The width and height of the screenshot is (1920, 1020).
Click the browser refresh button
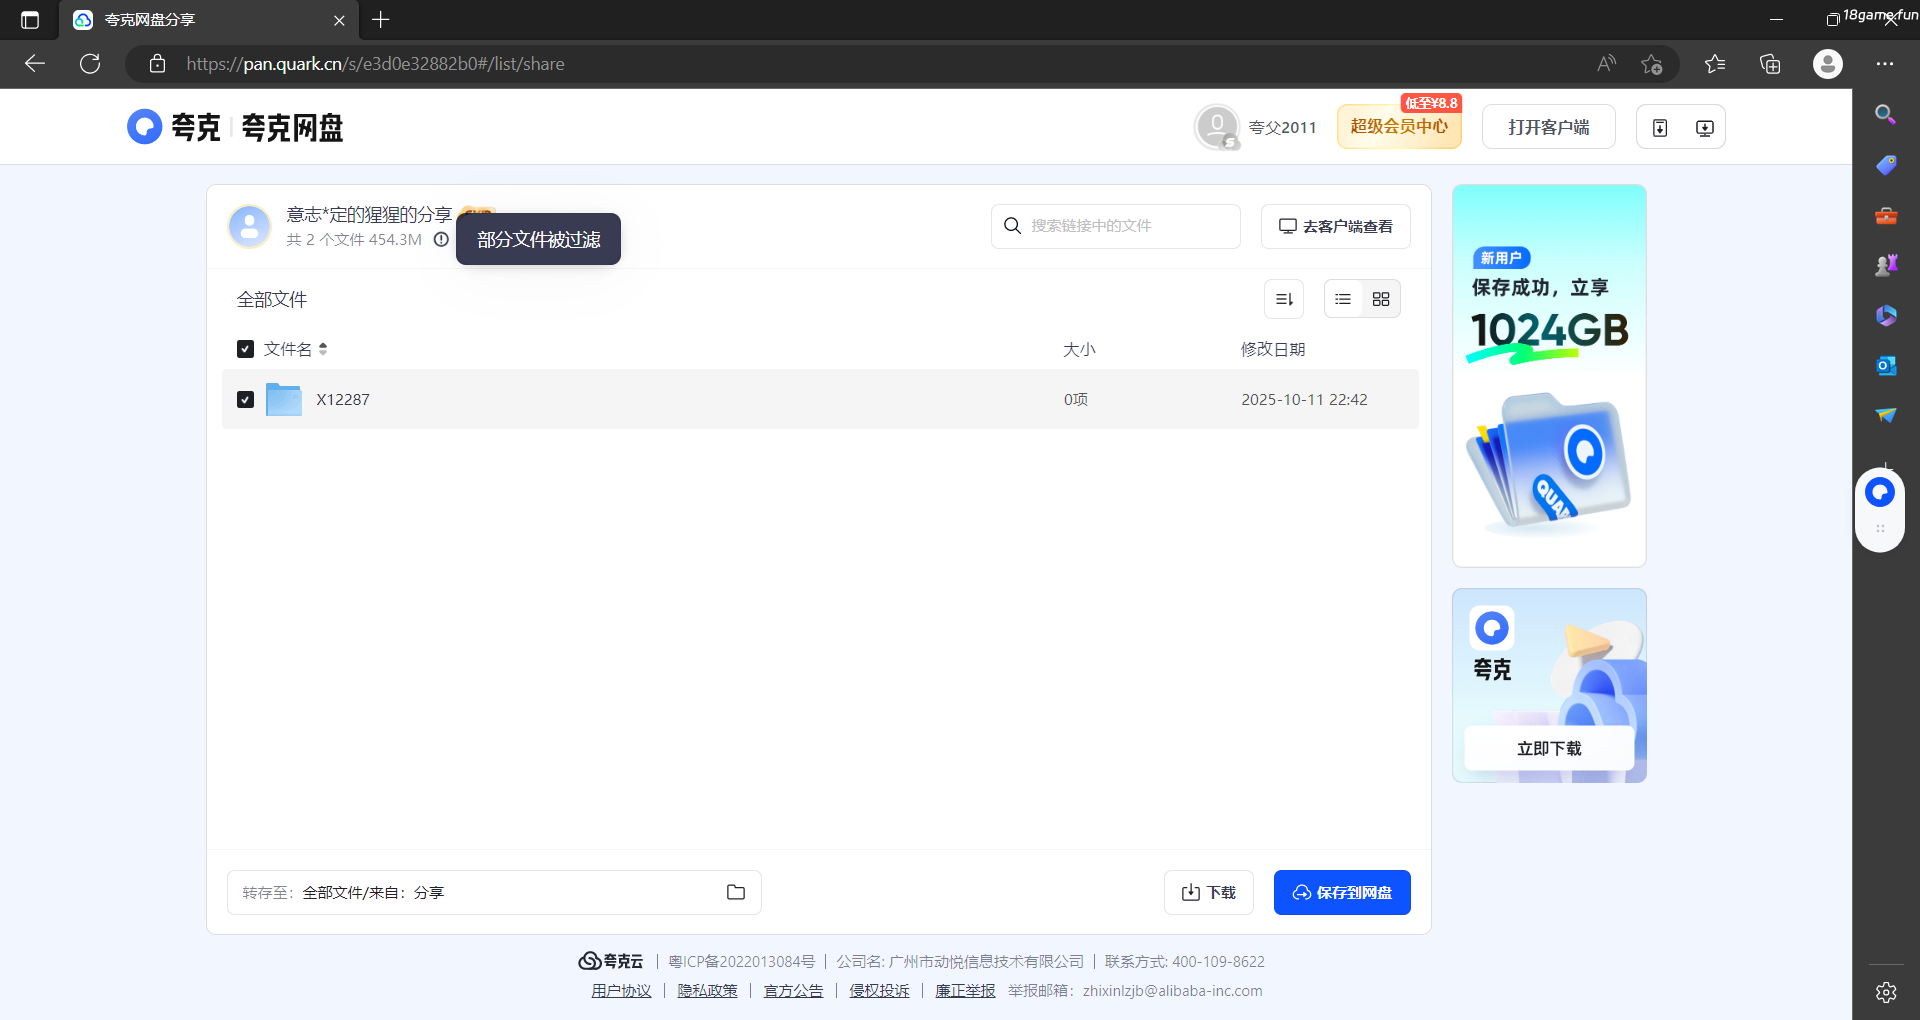pyautogui.click(x=90, y=64)
